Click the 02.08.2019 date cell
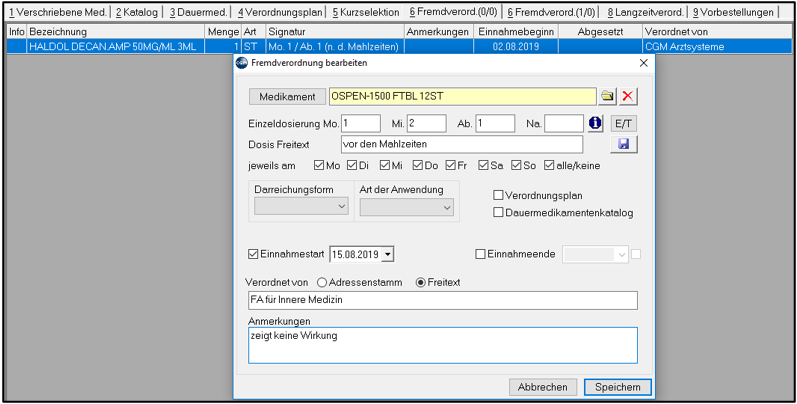 click(516, 47)
